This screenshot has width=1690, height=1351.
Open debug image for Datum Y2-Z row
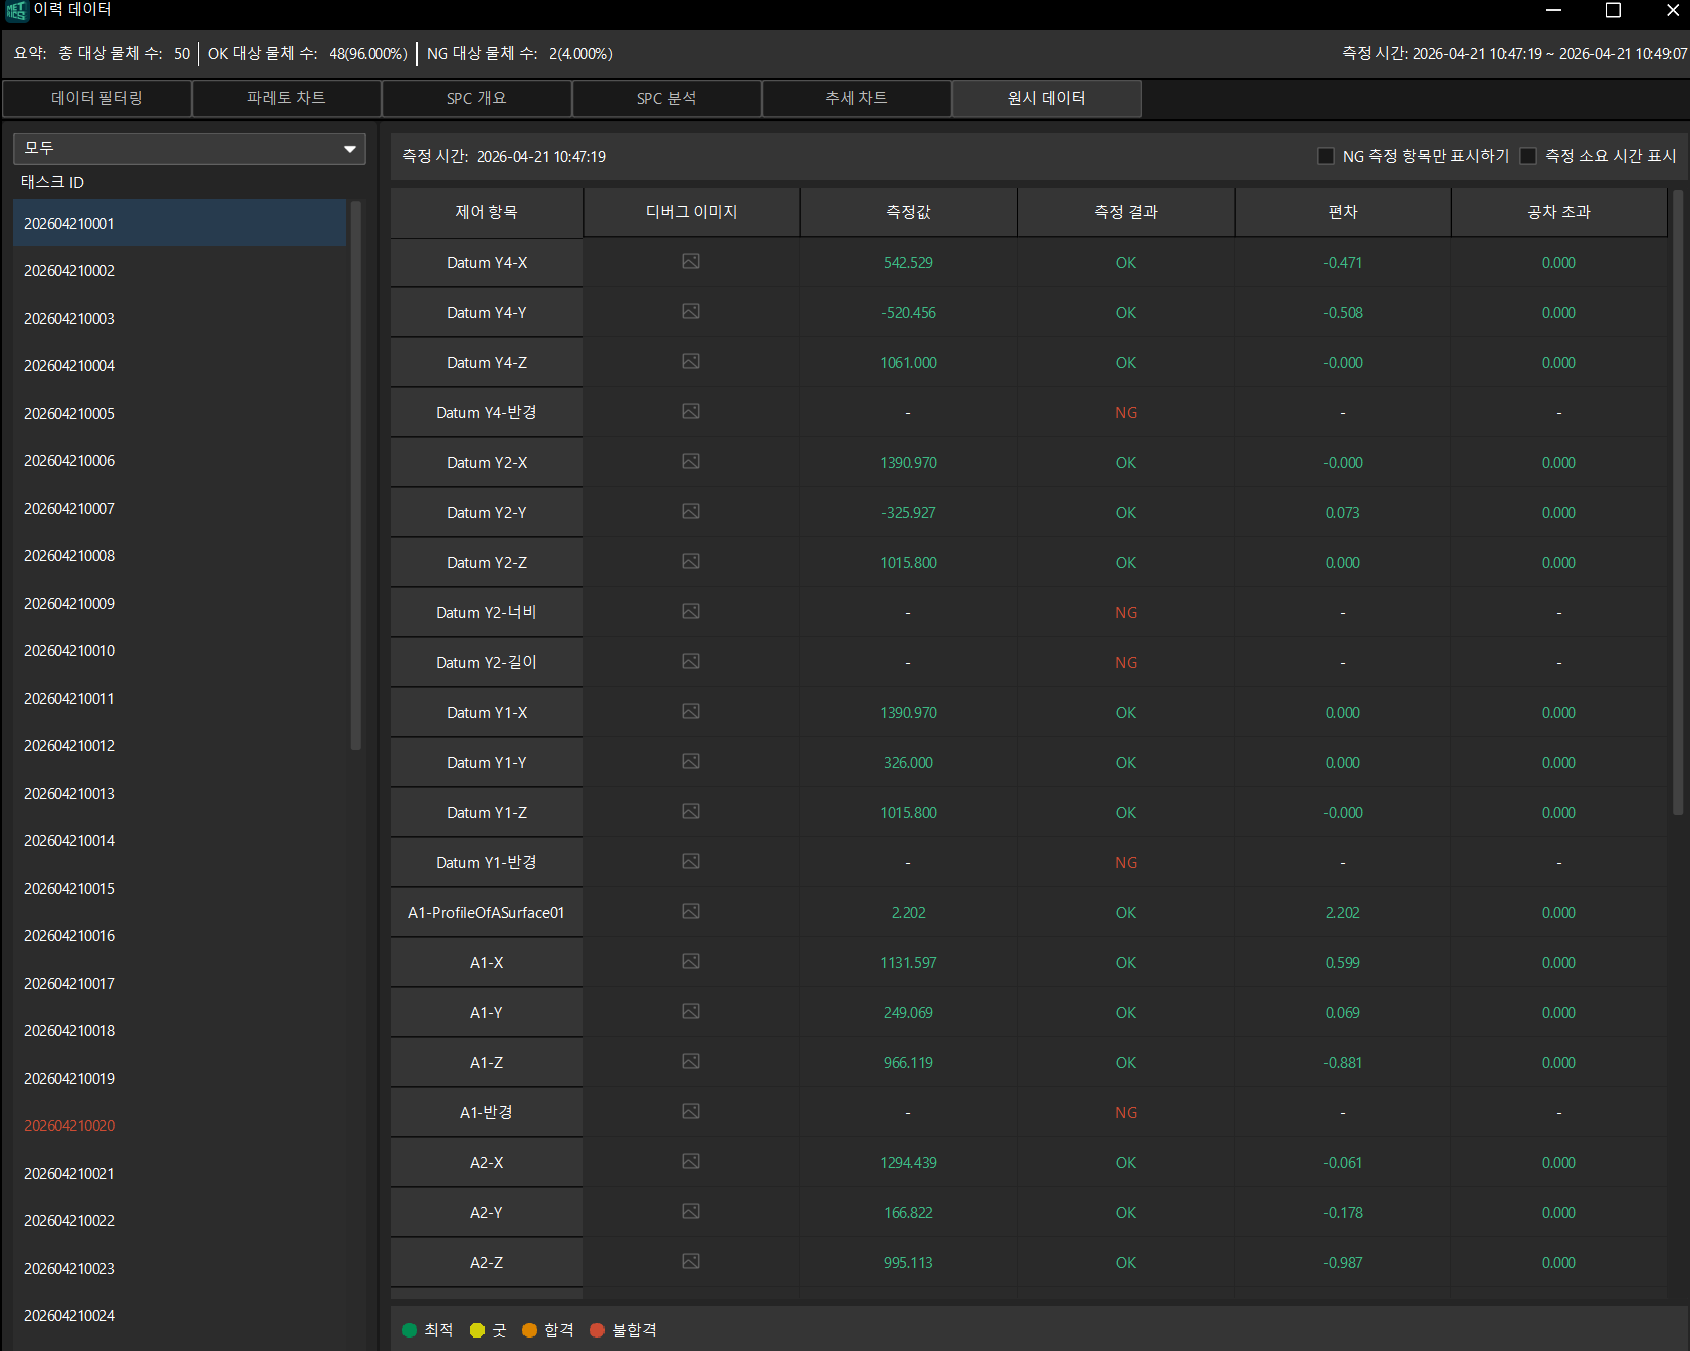click(691, 561)
